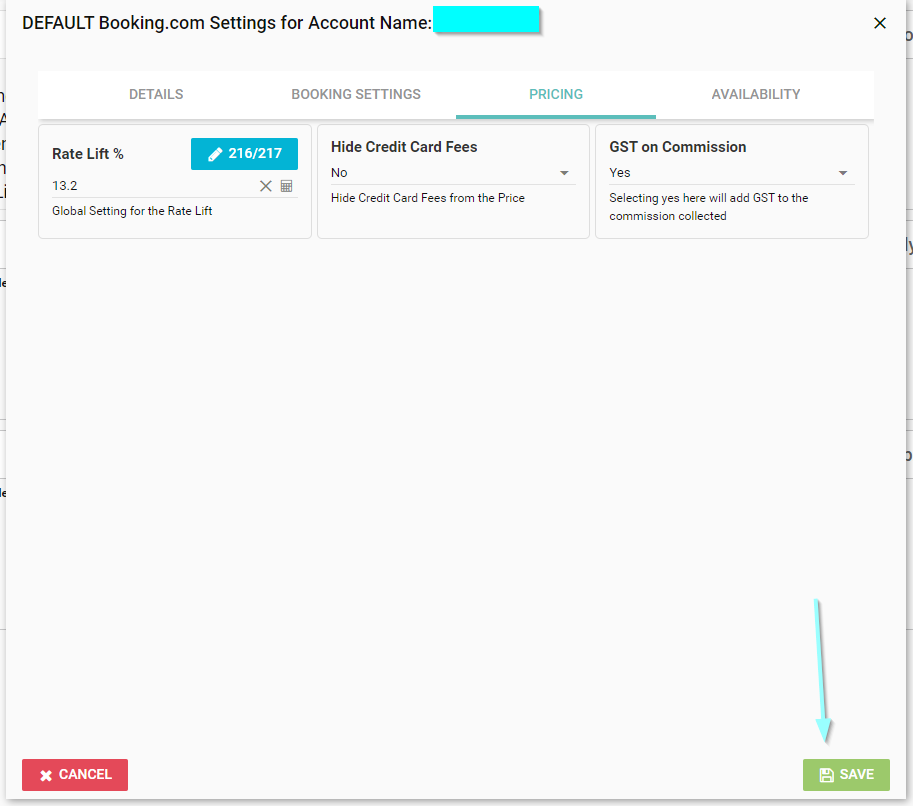
Task: Click the floppy disk icon on Save
Action: pyautogui.click(x=826, y=775)
